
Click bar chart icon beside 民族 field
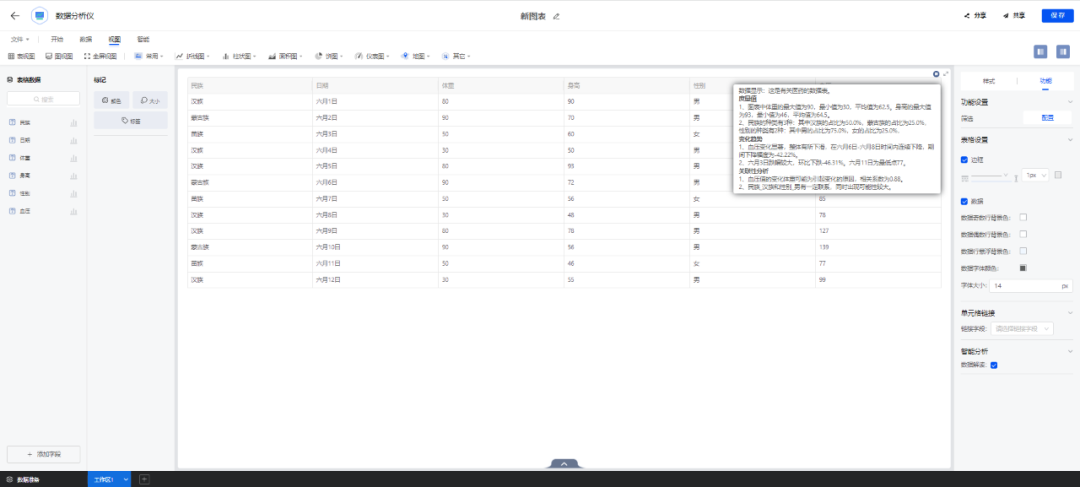73,123
